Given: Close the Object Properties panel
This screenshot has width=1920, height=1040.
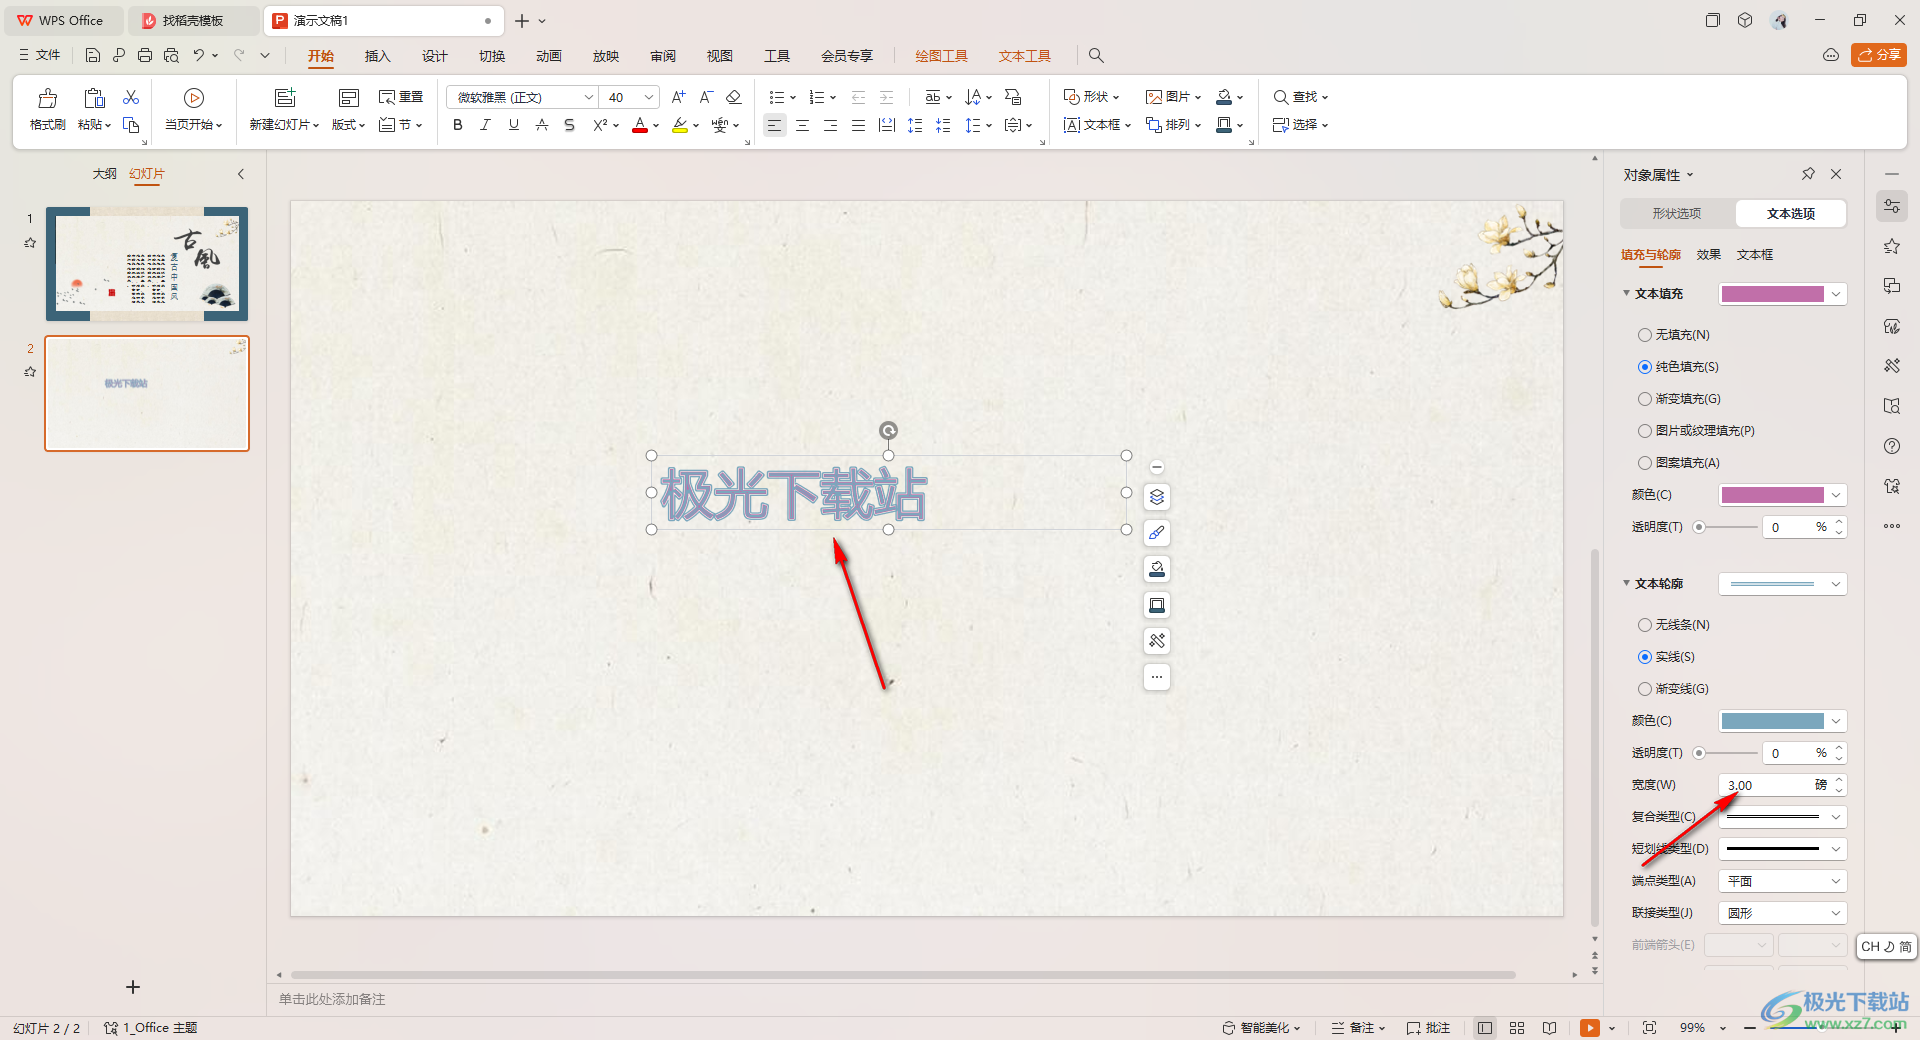Looking at the screenshot, I should point(1836,174).
